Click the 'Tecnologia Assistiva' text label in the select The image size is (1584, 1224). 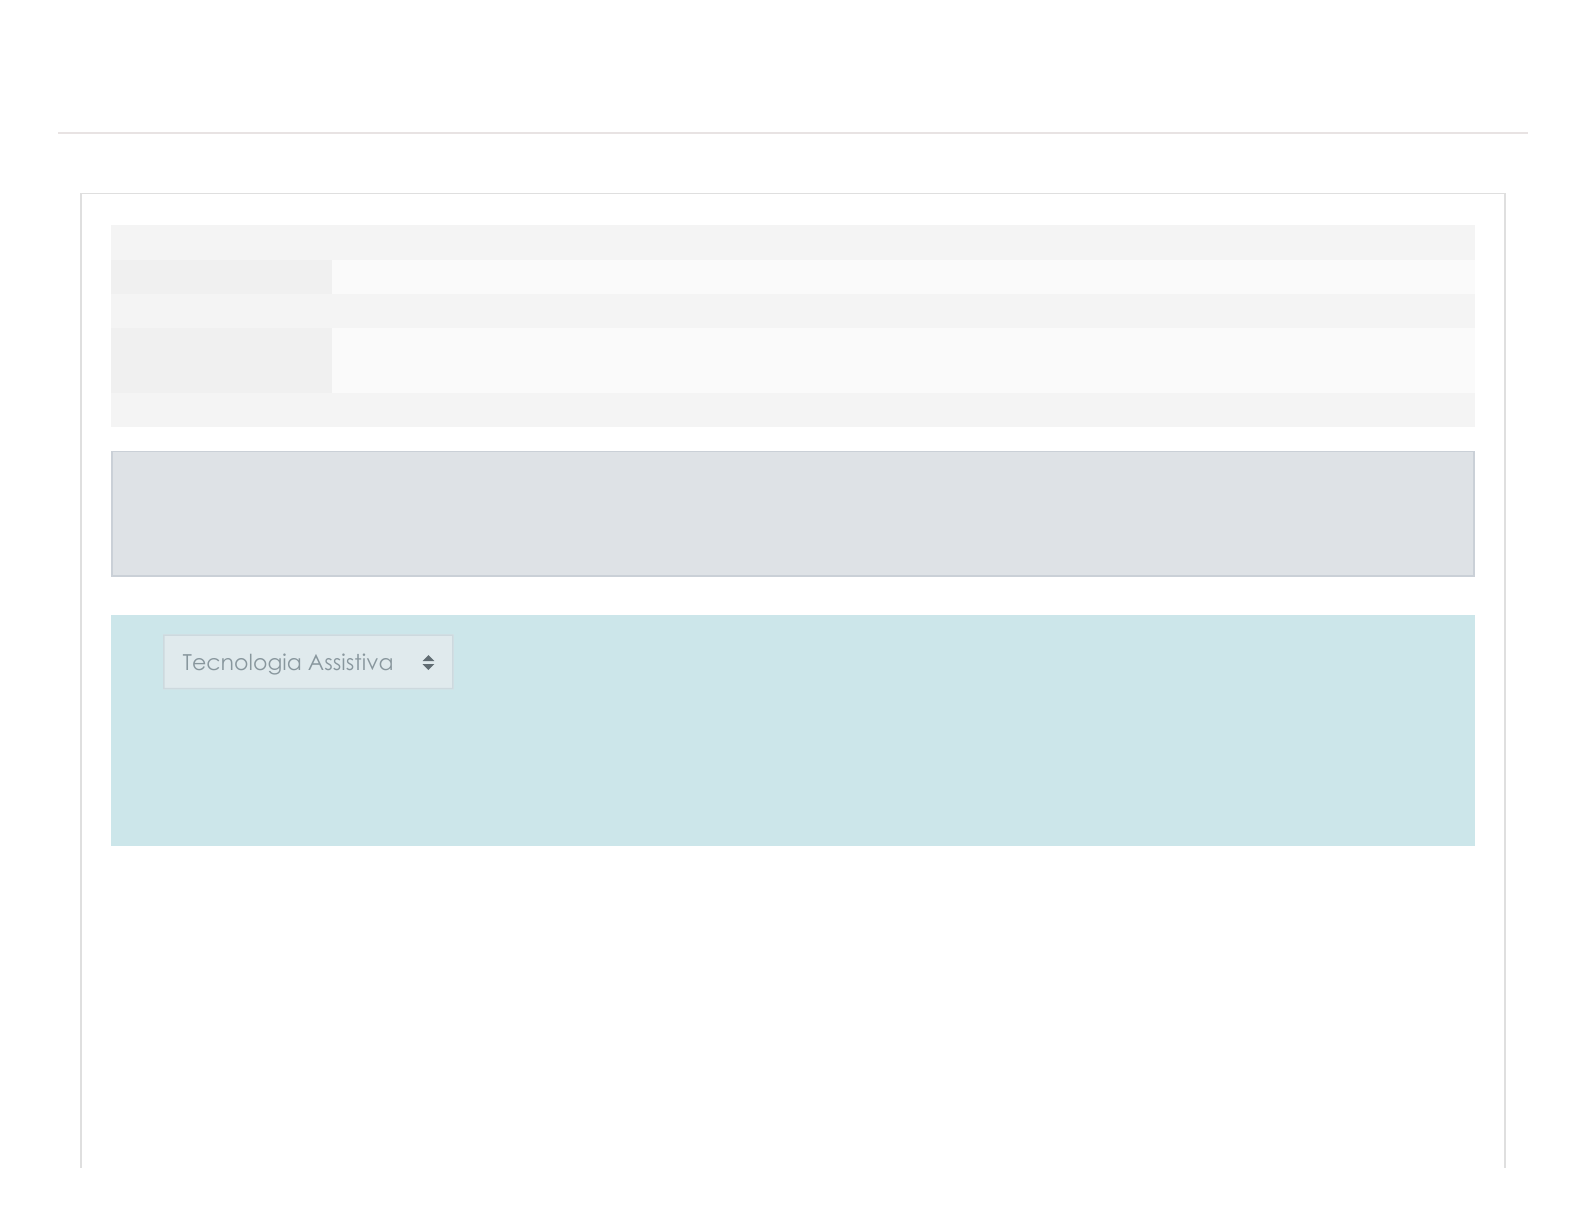point(287,663)
